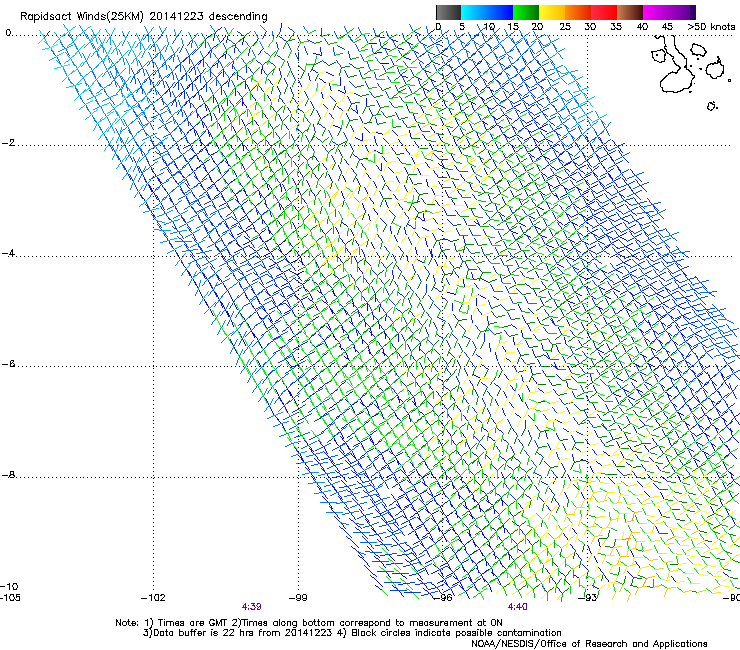Click the brown 35-40 knots legend color

(x=629, y=12)
